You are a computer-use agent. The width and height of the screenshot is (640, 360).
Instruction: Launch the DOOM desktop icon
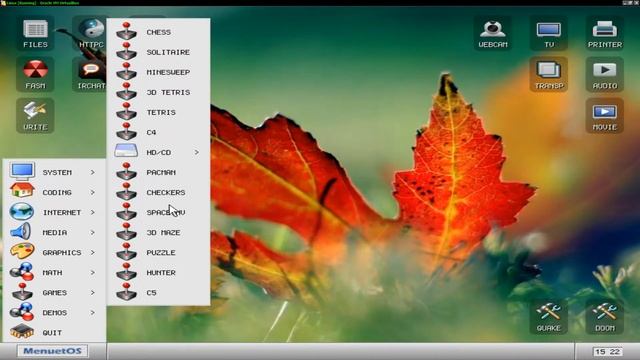coord(604,317)
